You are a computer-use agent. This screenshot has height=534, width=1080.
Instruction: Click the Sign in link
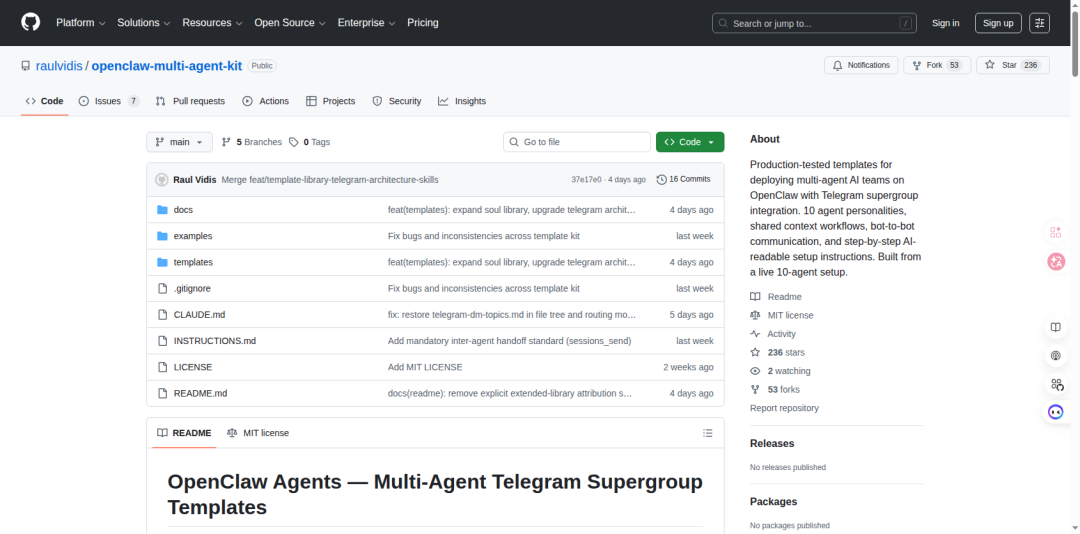[946, 23]
